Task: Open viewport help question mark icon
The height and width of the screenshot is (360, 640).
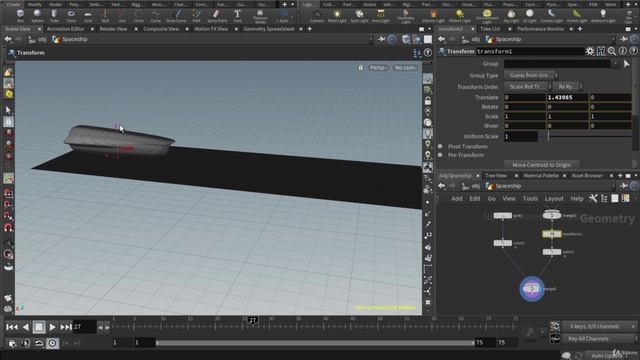Action: pyautogui.click(x=427, y=53)
